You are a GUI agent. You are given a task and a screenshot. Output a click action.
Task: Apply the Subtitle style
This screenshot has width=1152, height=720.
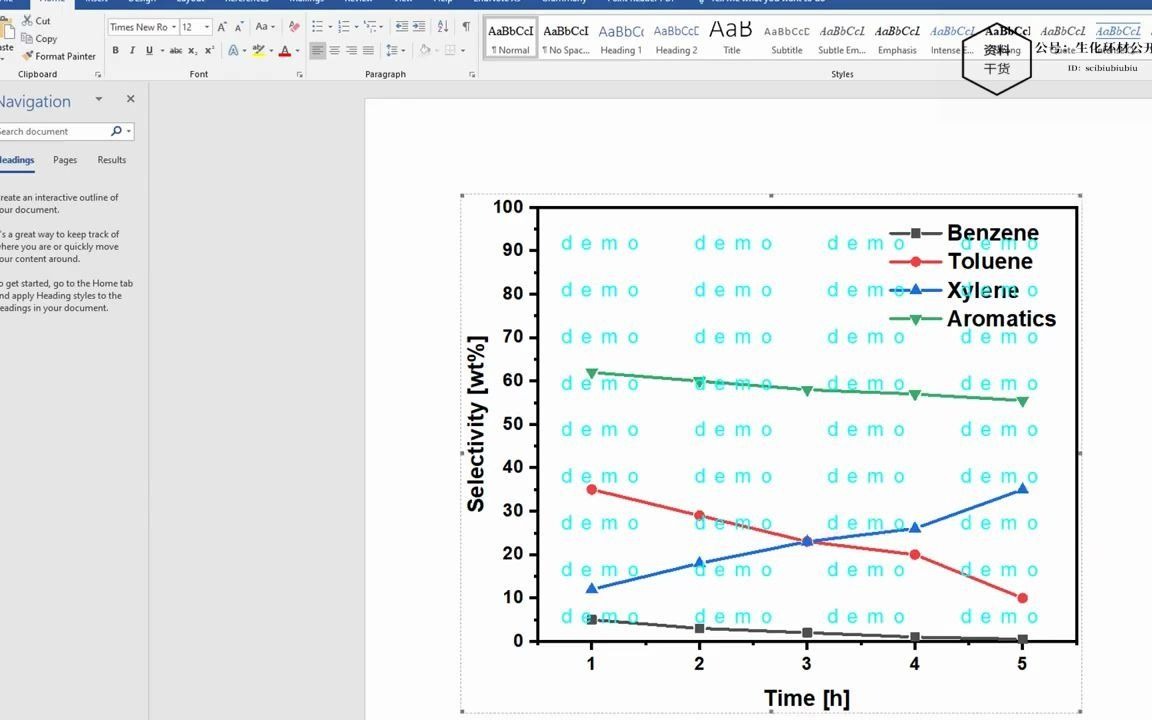click(x=786, y=37)
